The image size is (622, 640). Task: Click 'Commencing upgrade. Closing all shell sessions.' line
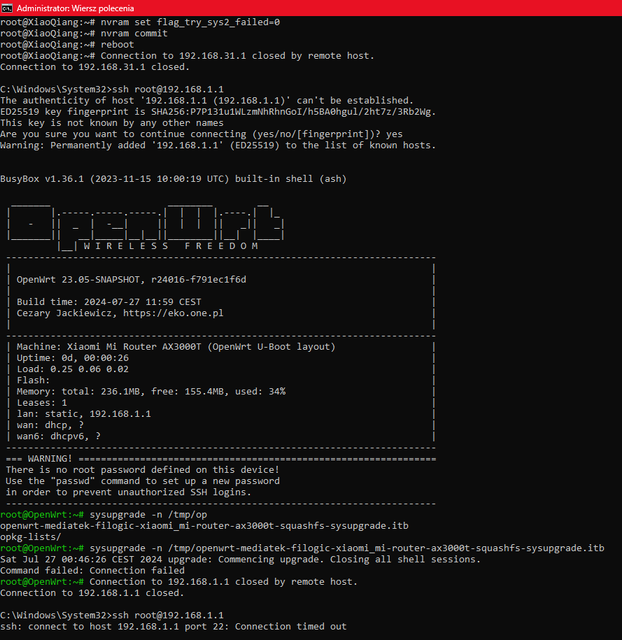(x=240, y=559)
